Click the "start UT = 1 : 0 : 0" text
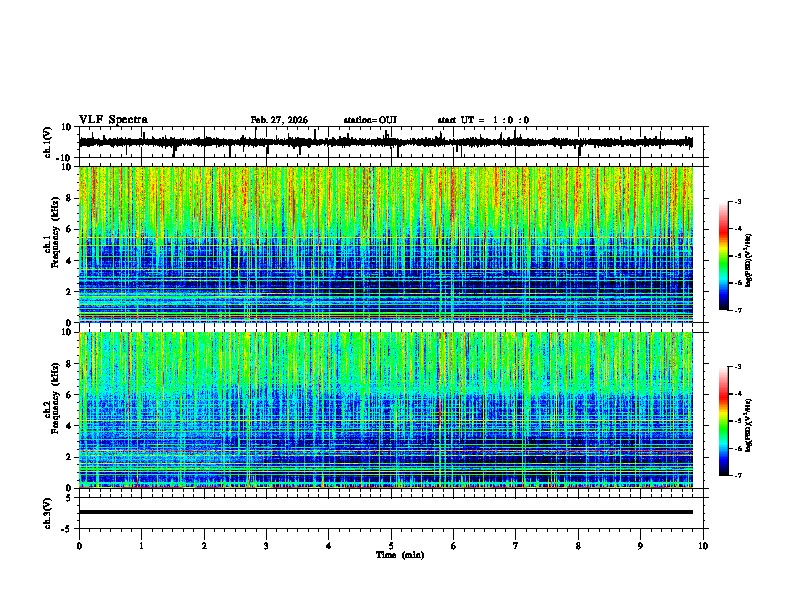Image resolution: width=792 pixels, height=612 pixels. point(483,120)
